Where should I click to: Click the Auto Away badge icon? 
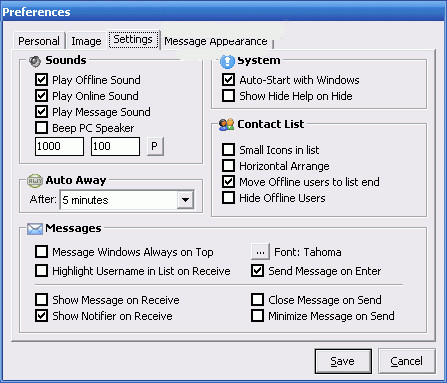point(35,180)
